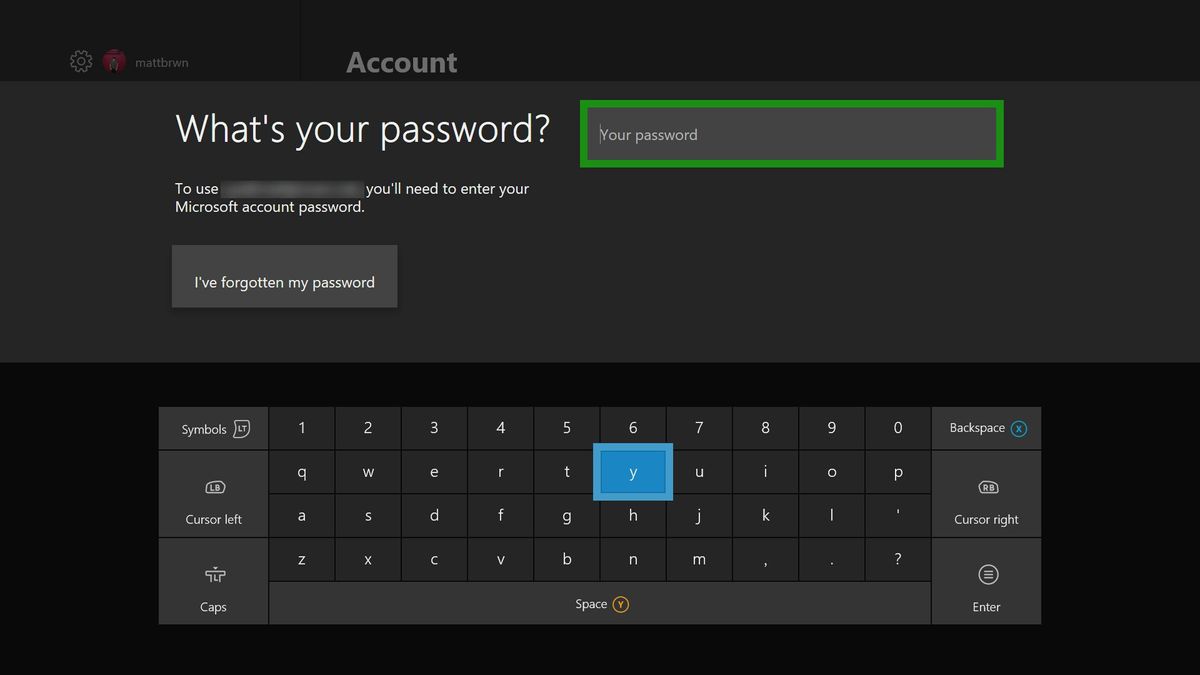Hit the question mark key
Viewport: 1200px width, 675px height.
click(x=898, y=560)
